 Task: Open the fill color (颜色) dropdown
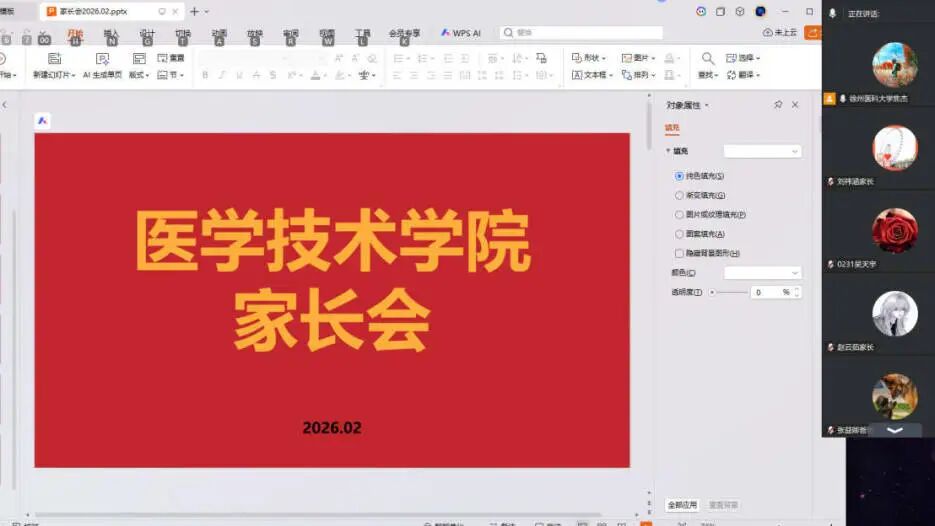[762, 273]
